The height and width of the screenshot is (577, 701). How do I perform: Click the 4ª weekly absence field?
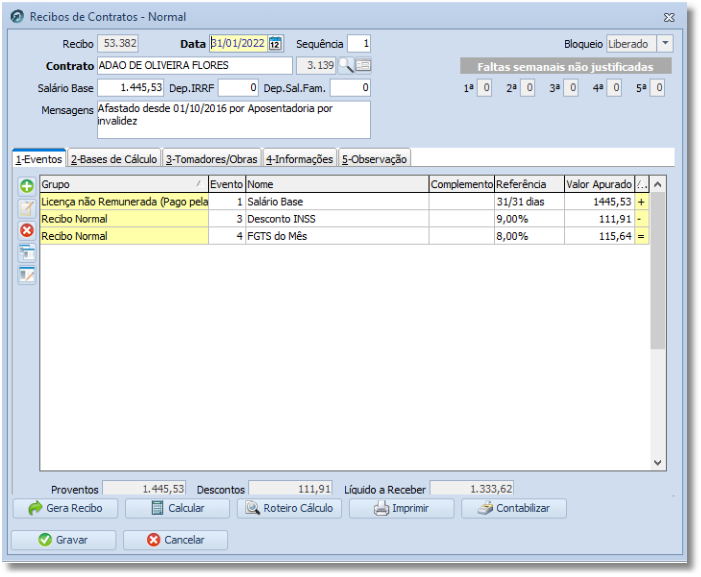point(614,88)
